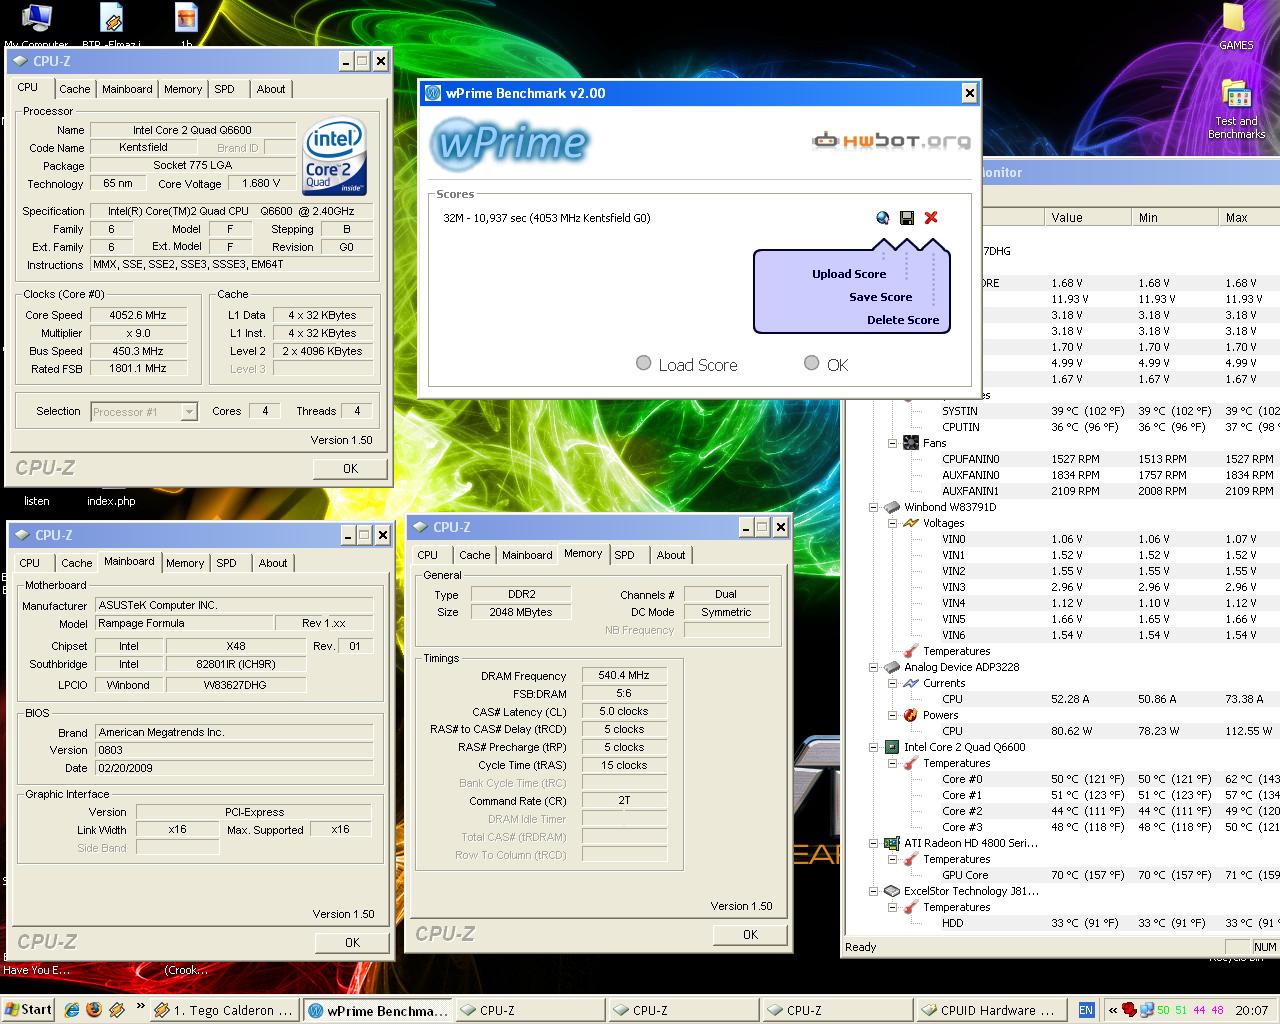Click the Fans icon in HWMonitor tree
This screenshot has width=1280, height=1024.
pyautogui.click(x=911, y=443)
